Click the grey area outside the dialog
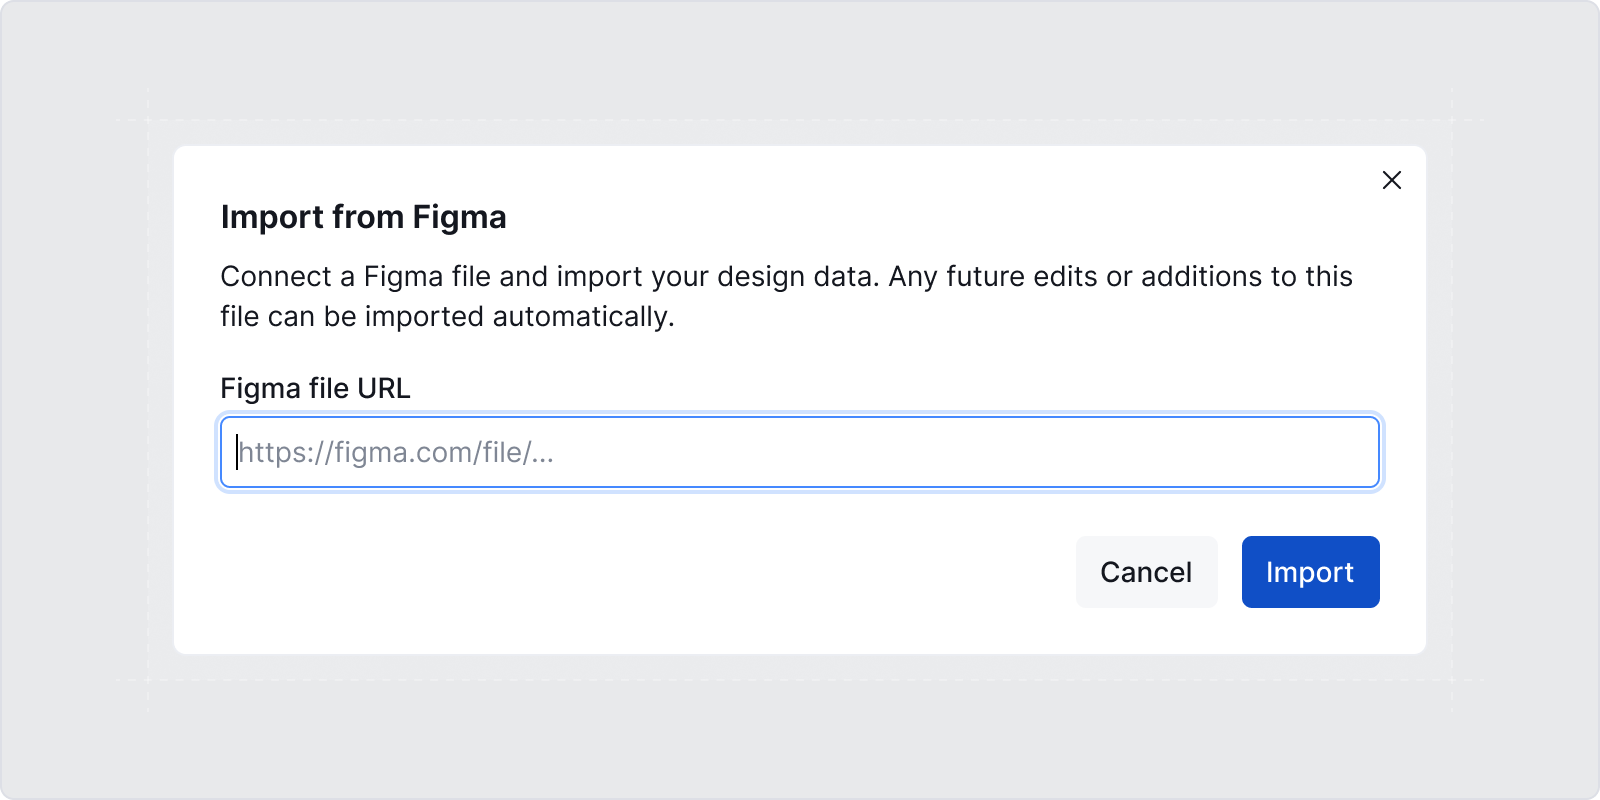1600x800 pixels. 80,400
